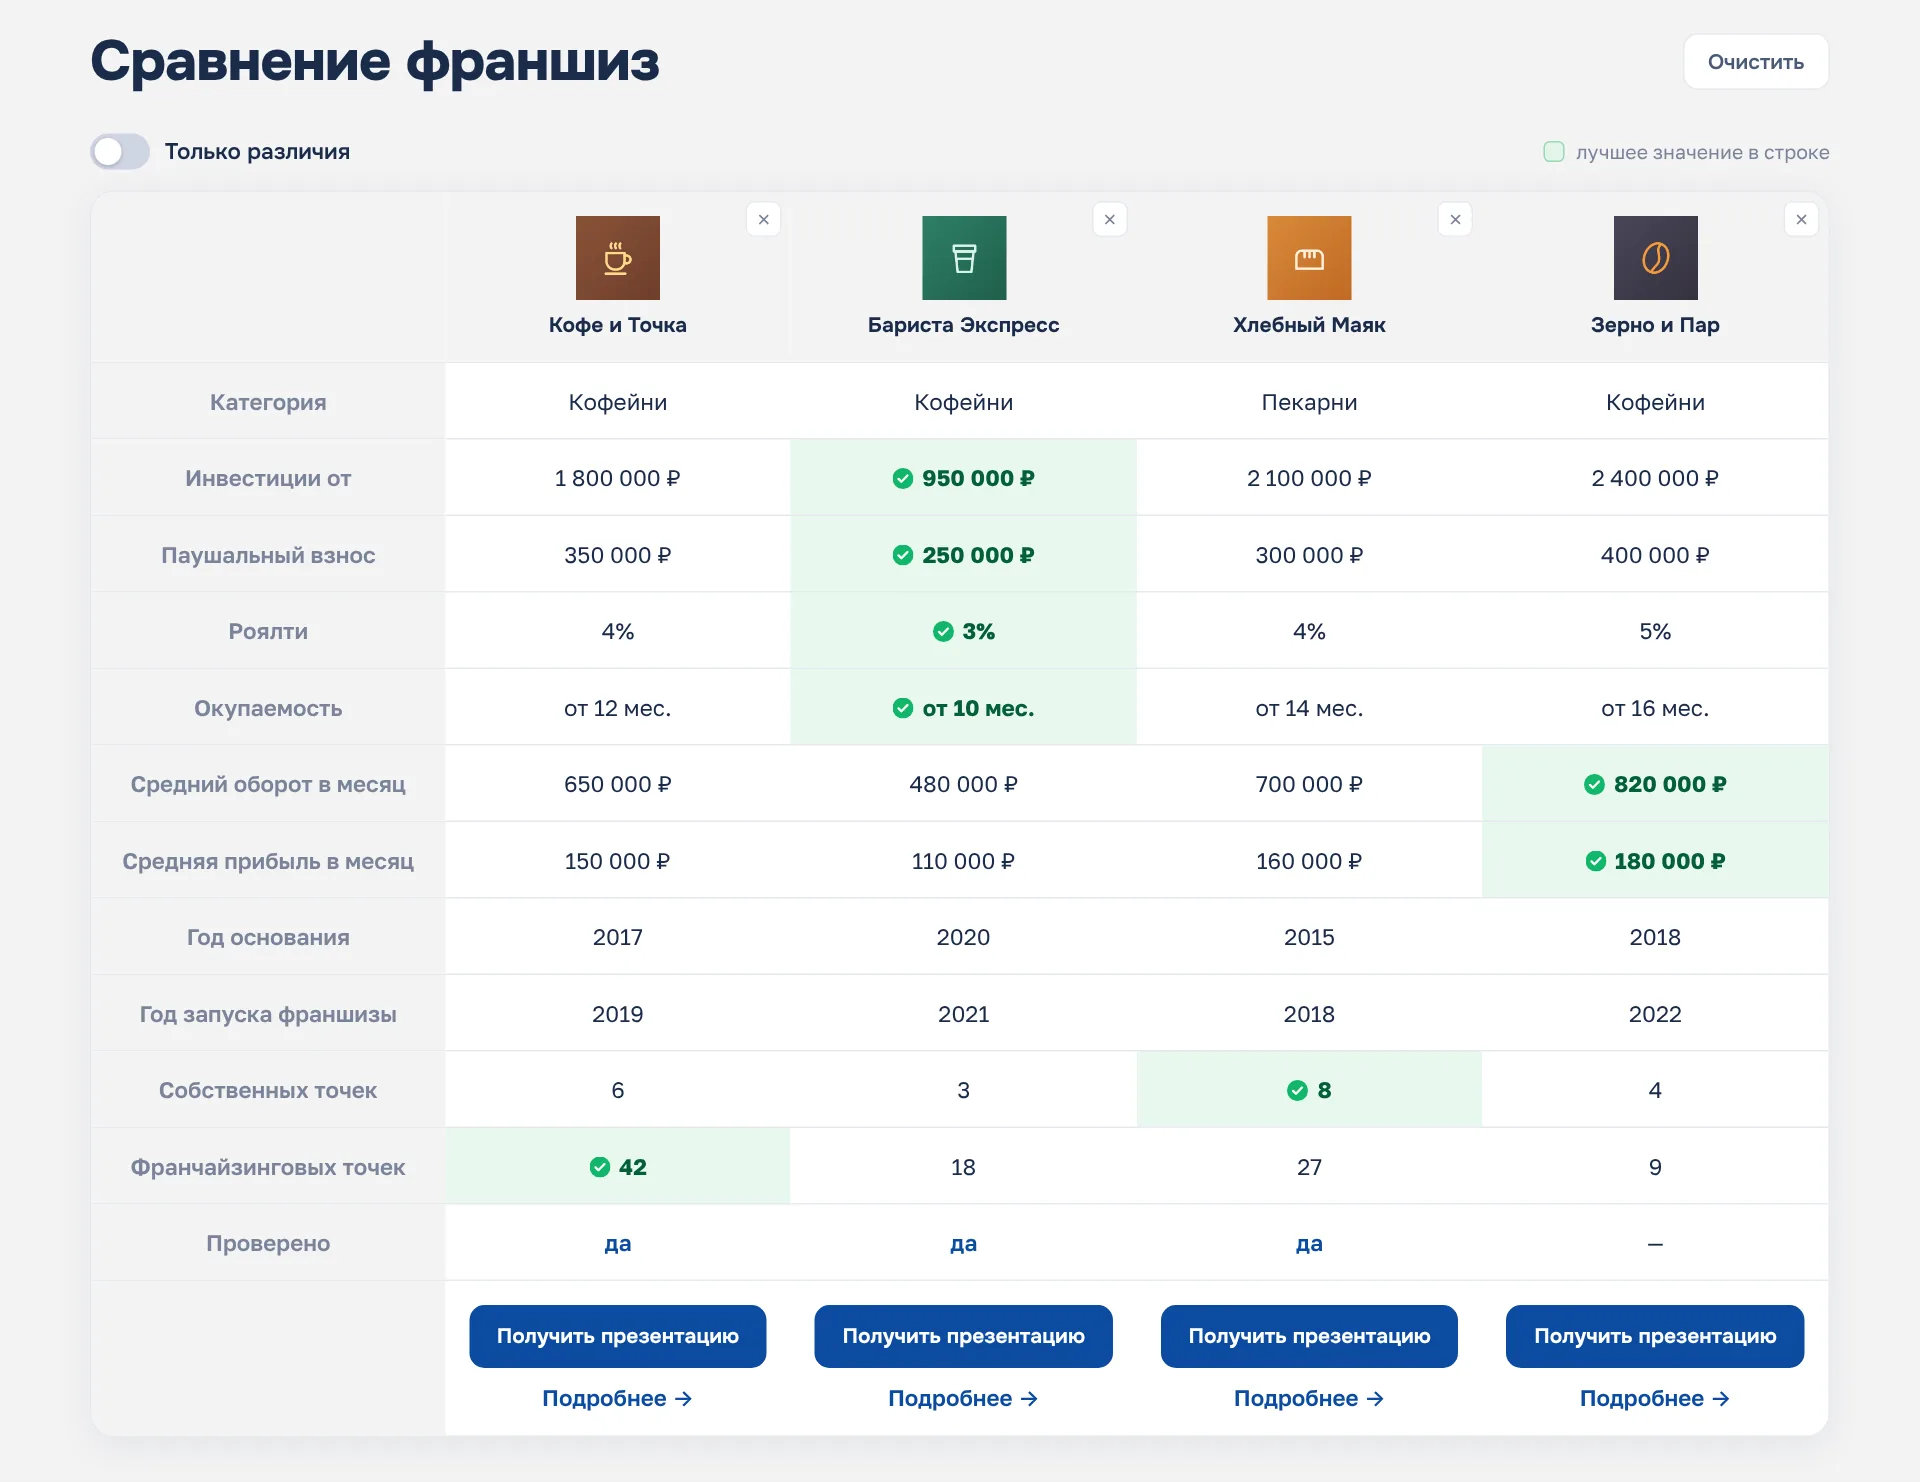
Task: Click the лучшее значение в строке legend box
Action: 1554,152
